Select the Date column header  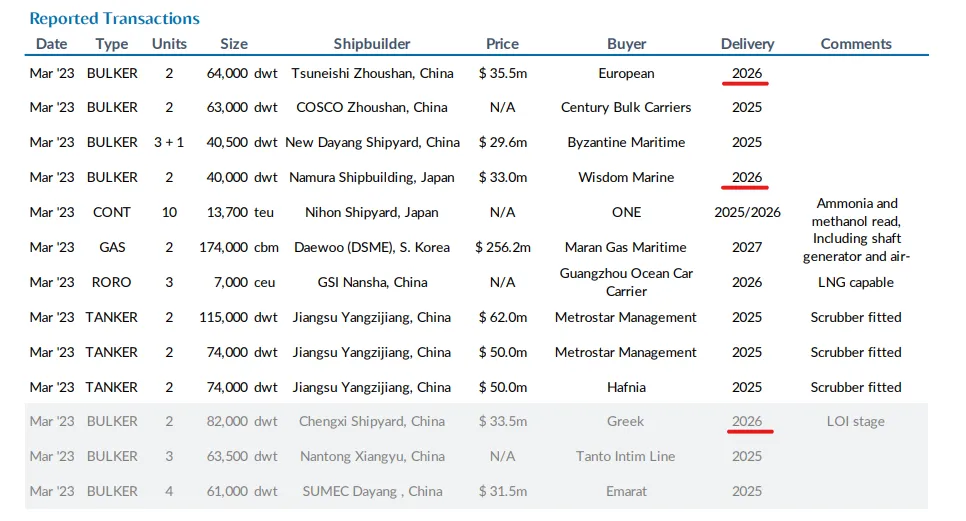pos(52,44)
